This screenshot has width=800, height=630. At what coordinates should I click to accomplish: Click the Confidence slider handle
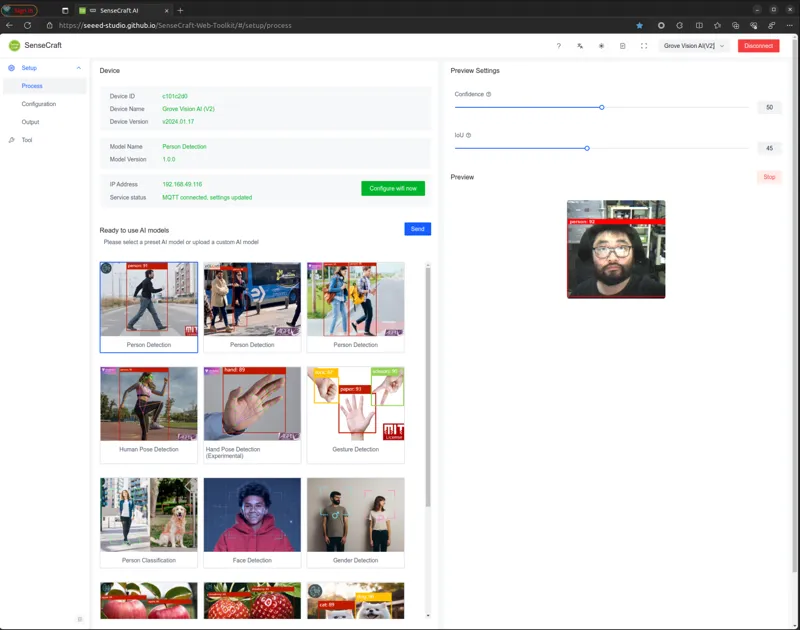click(x=602, y=107)
